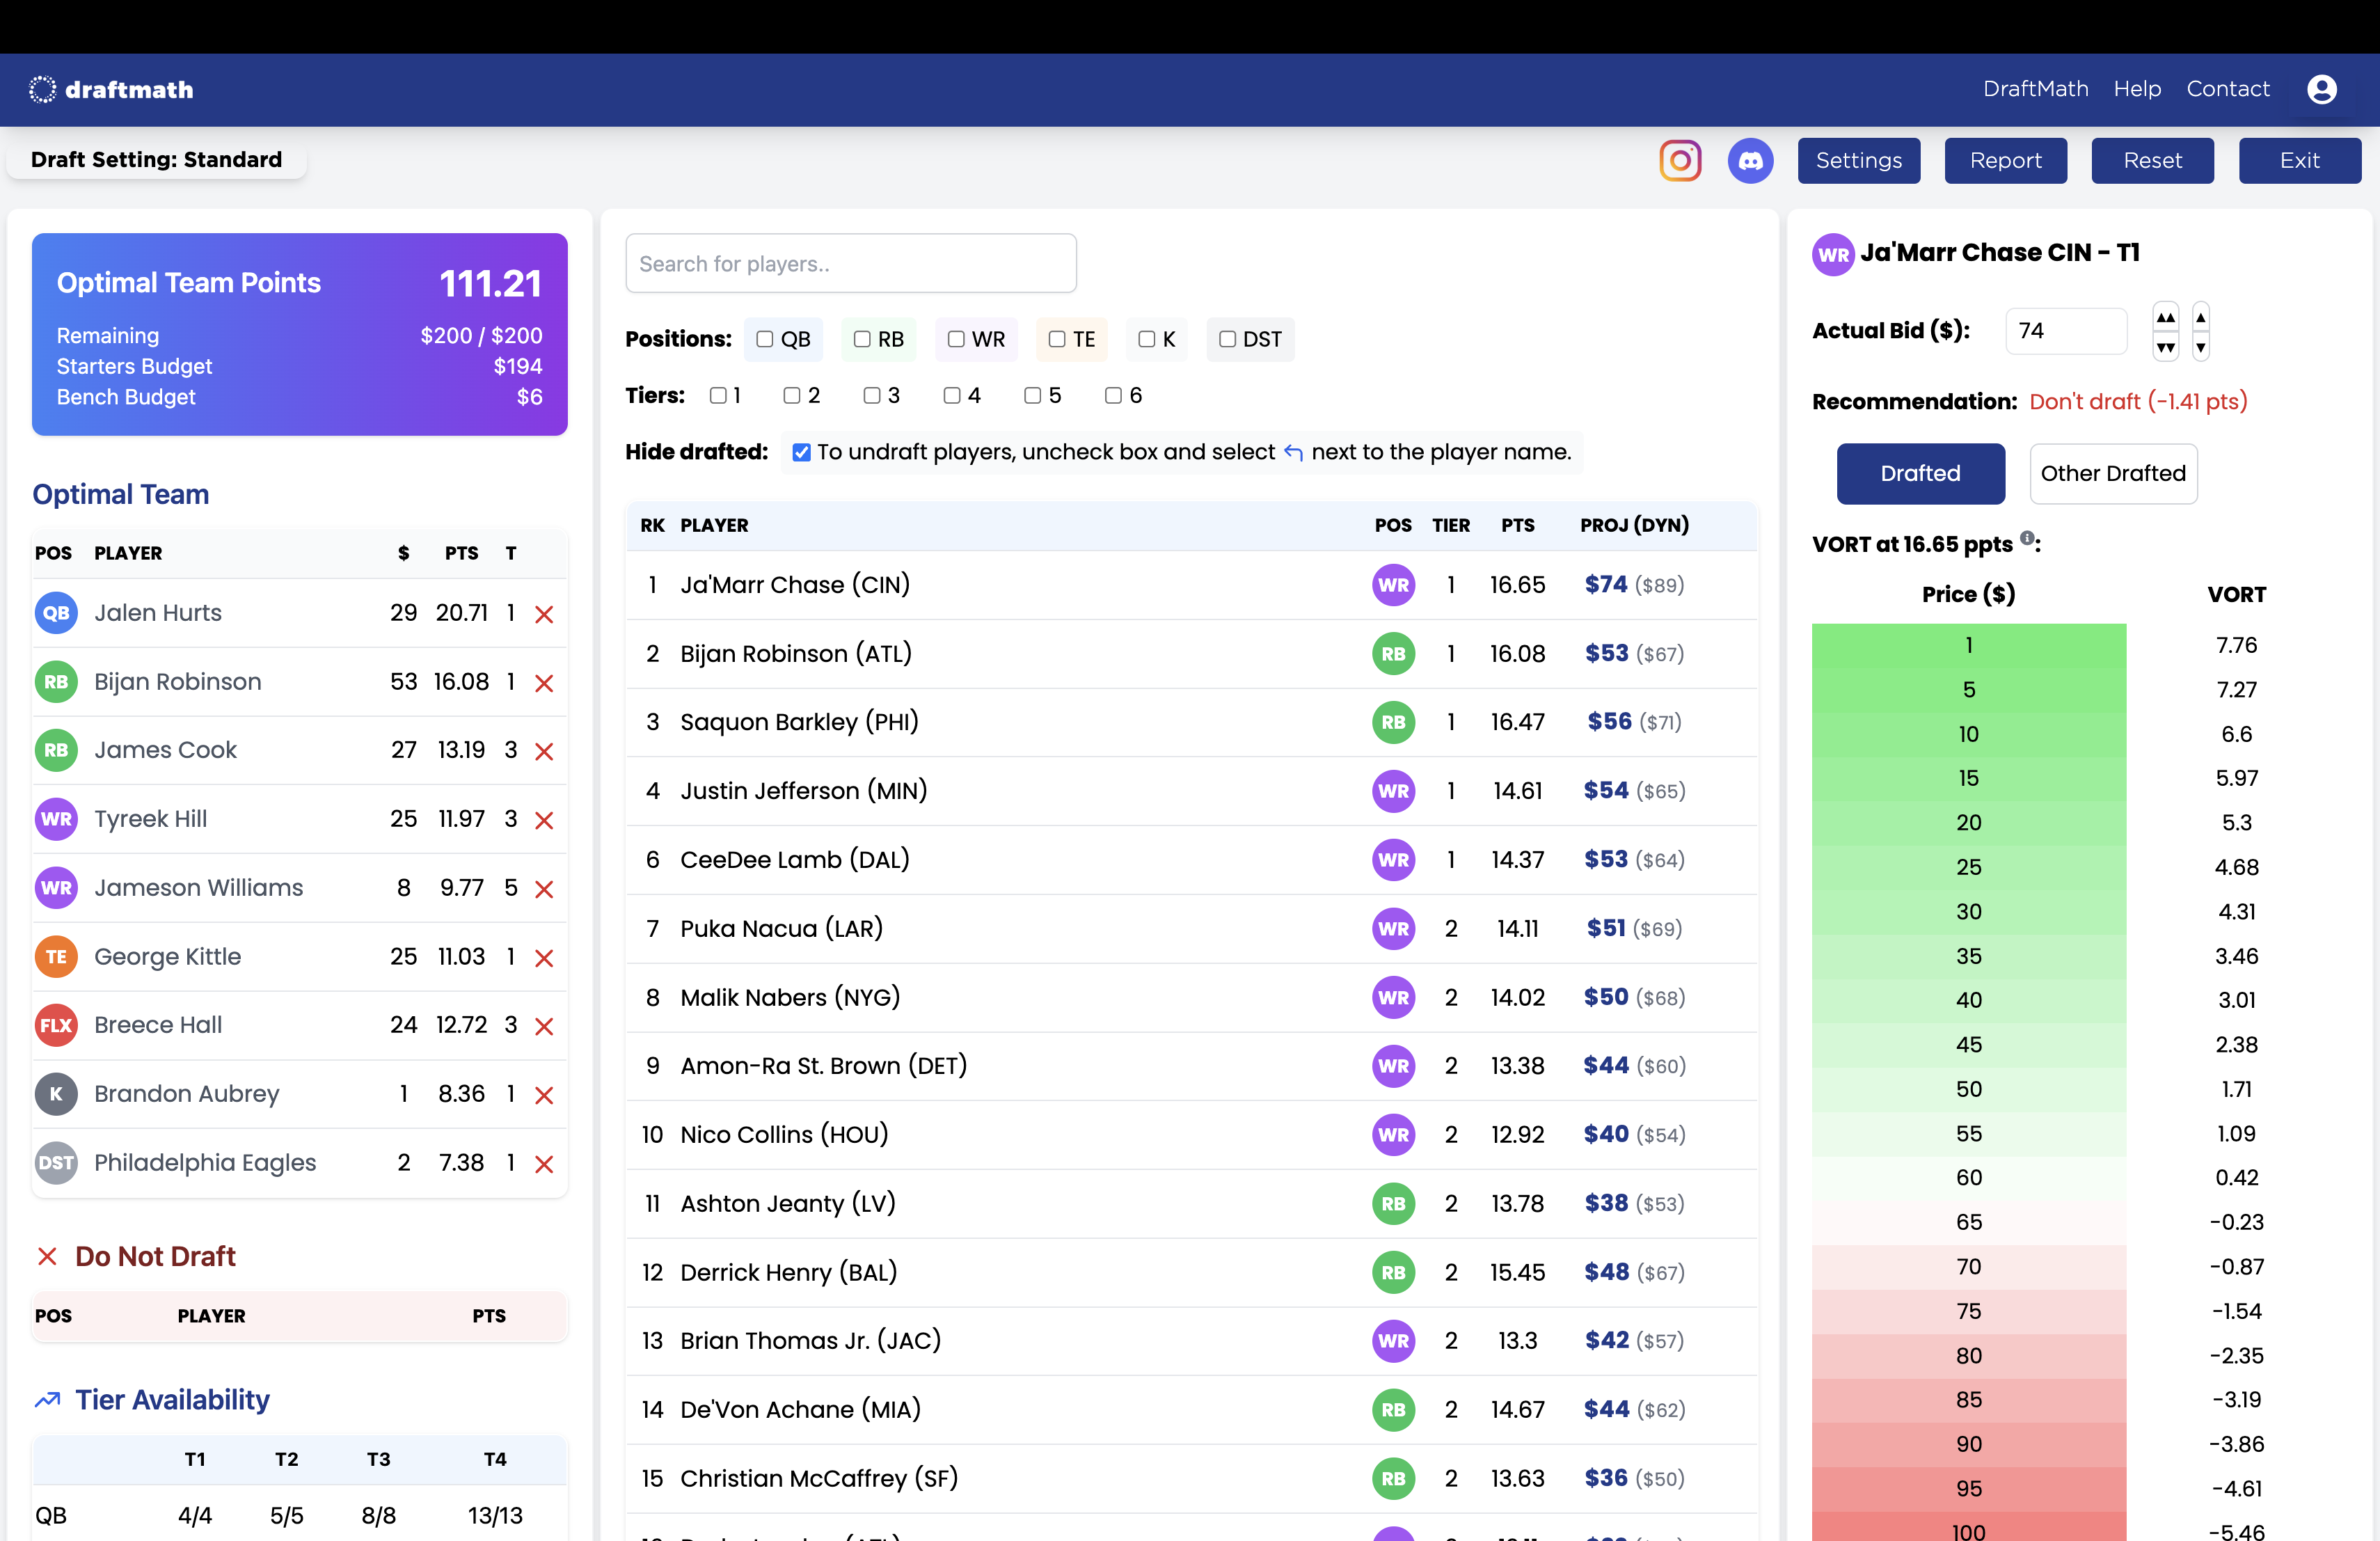Remove George Kittle from optimal team
This screenshot has height=1541, width=2380.
click(544, 958)
